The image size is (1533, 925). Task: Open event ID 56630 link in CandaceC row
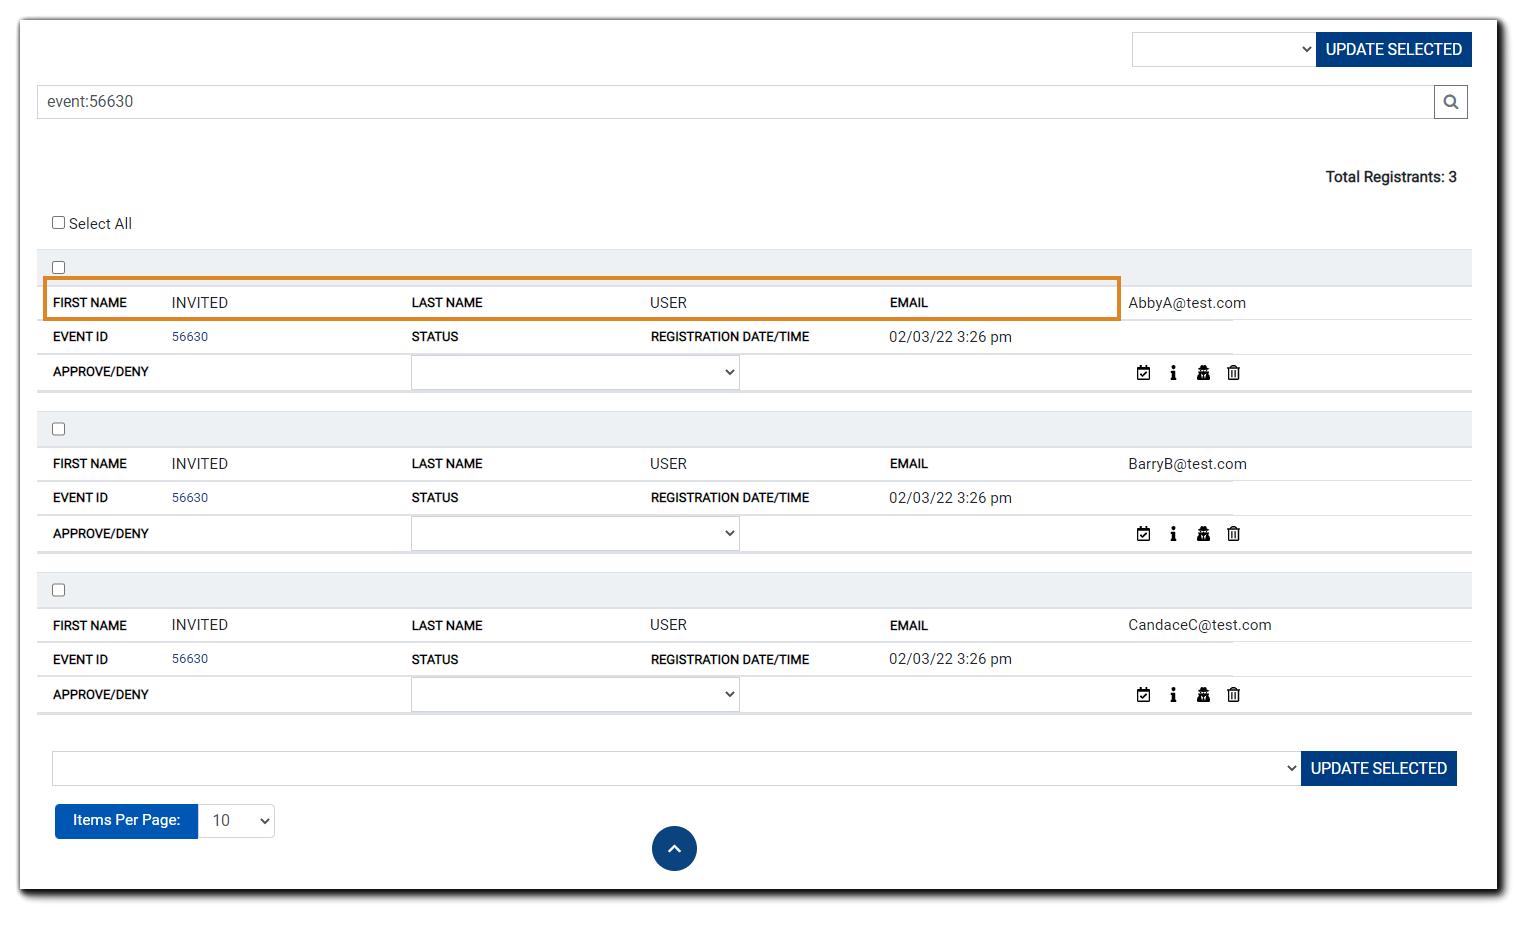(x=190, y=659)
